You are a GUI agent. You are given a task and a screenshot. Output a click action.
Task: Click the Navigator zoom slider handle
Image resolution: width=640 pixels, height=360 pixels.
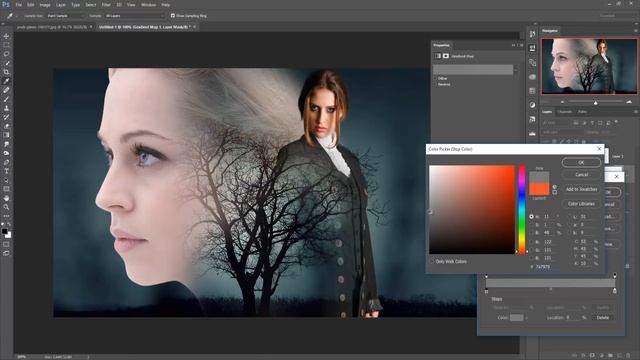tap(596, 103)
